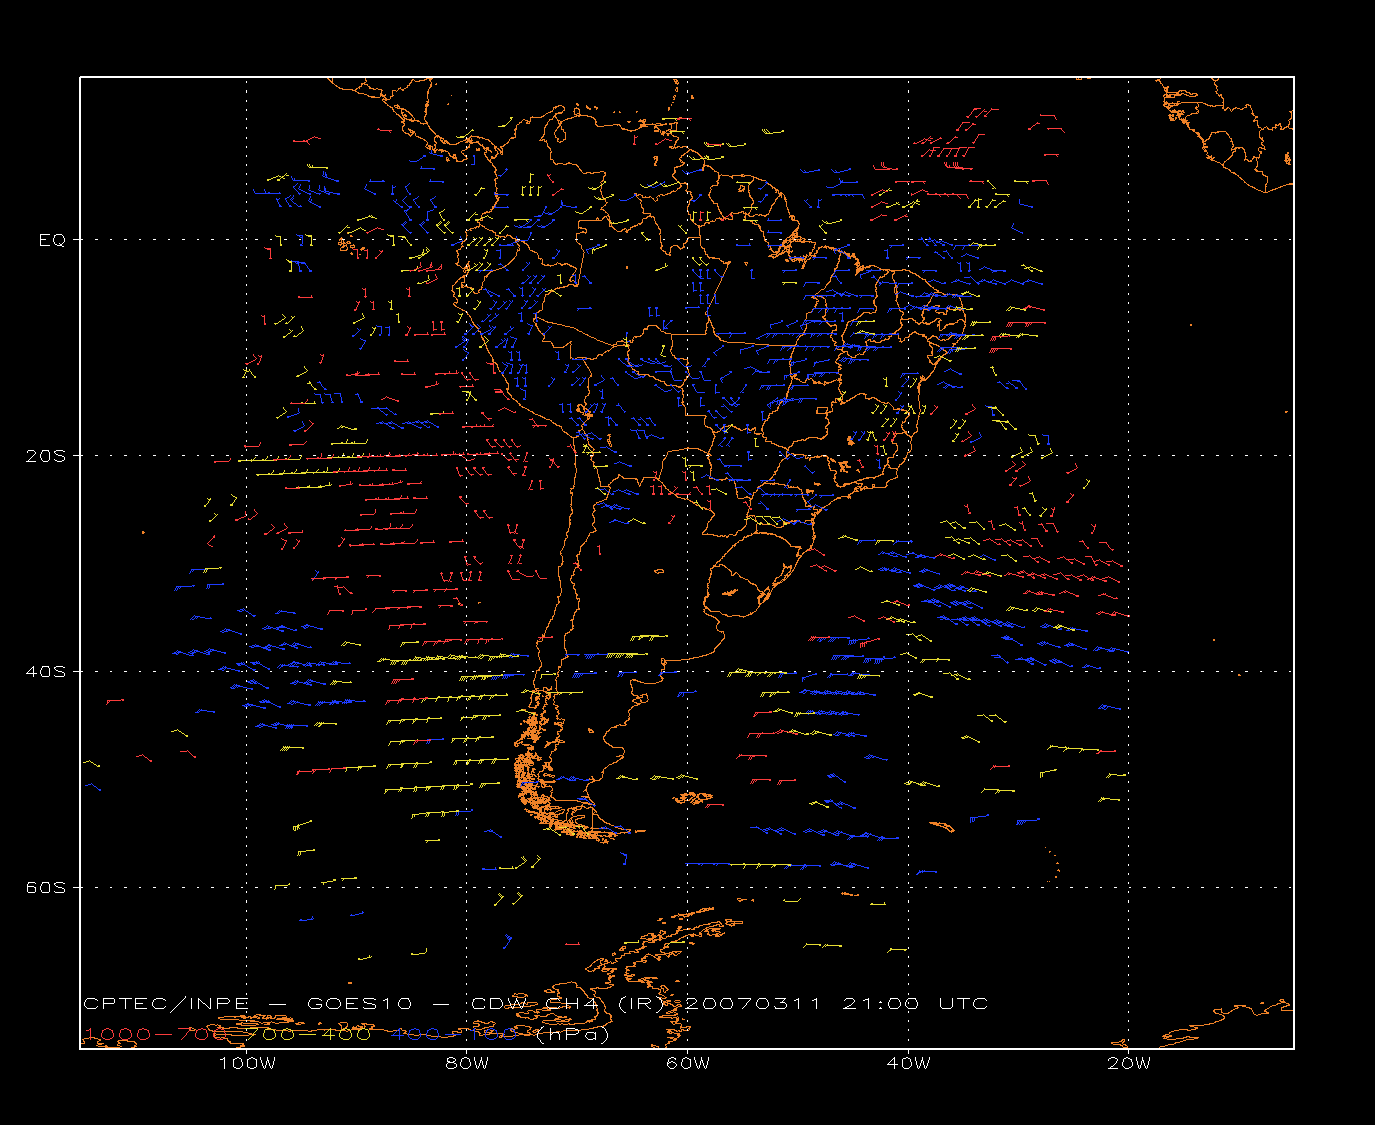
Task: Click the 60S latitude label
Action: pyautogui.click(x=45, y=887)
